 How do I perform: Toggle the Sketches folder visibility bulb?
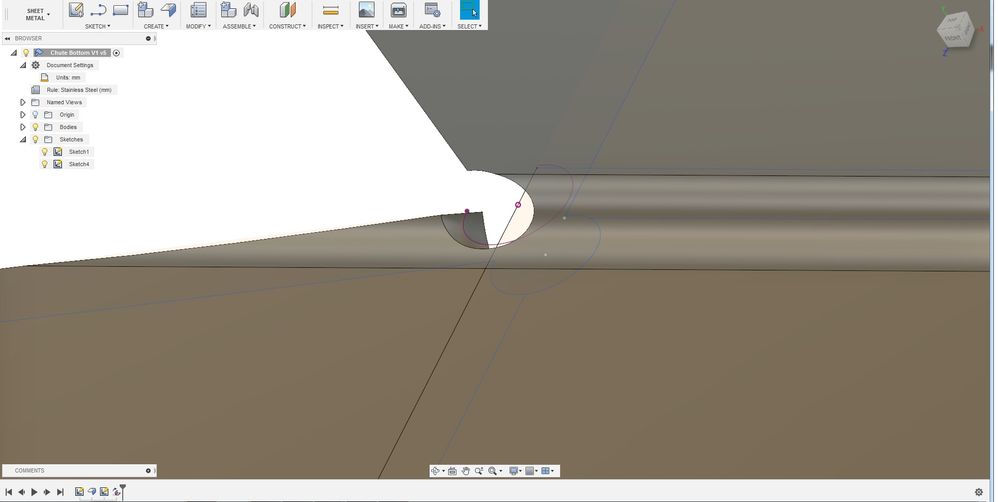coord(35,139)
